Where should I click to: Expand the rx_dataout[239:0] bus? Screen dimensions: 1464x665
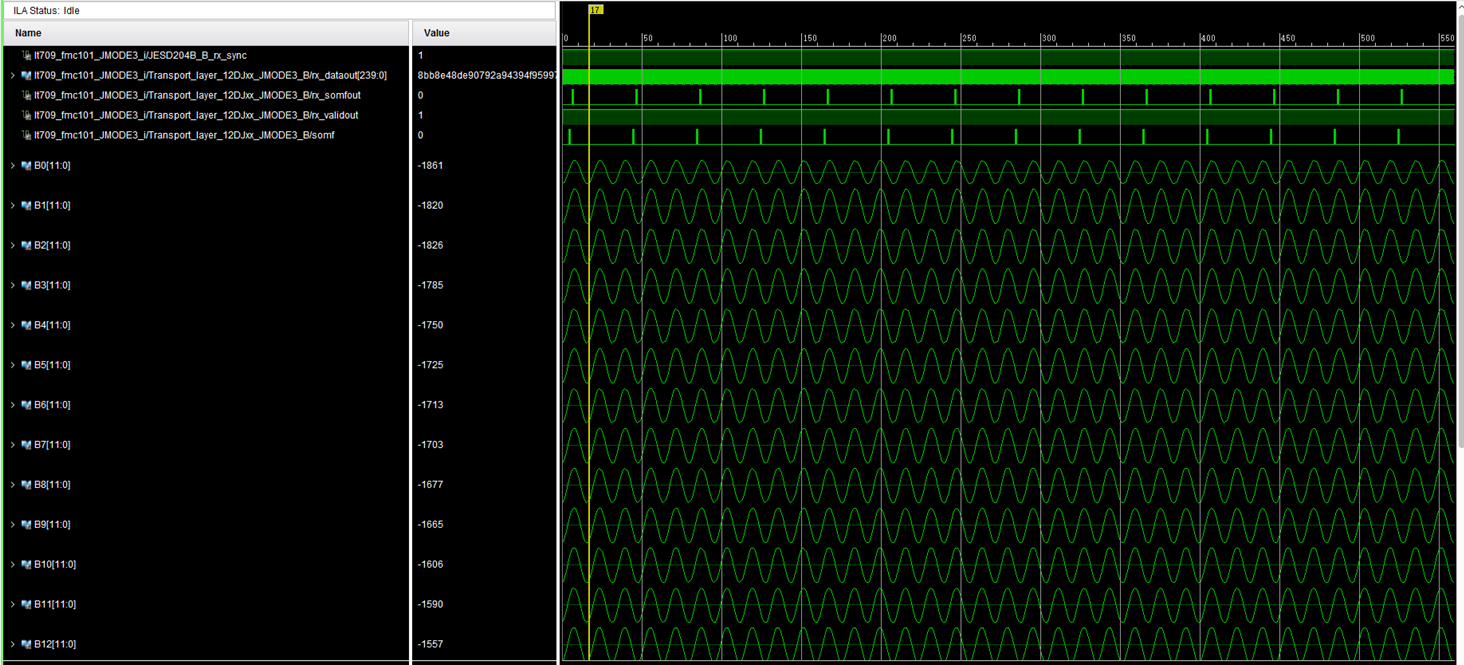coord(12,76)
